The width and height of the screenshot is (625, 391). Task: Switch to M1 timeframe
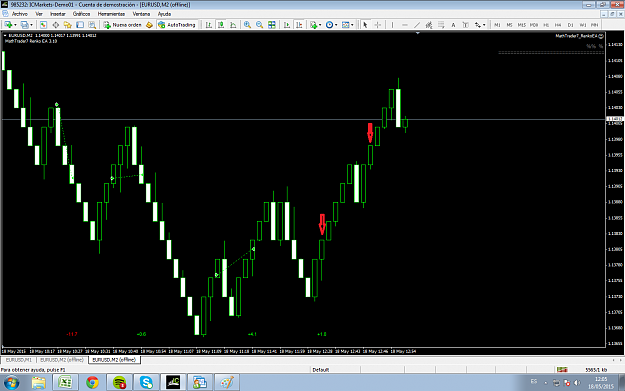point(497,25)
